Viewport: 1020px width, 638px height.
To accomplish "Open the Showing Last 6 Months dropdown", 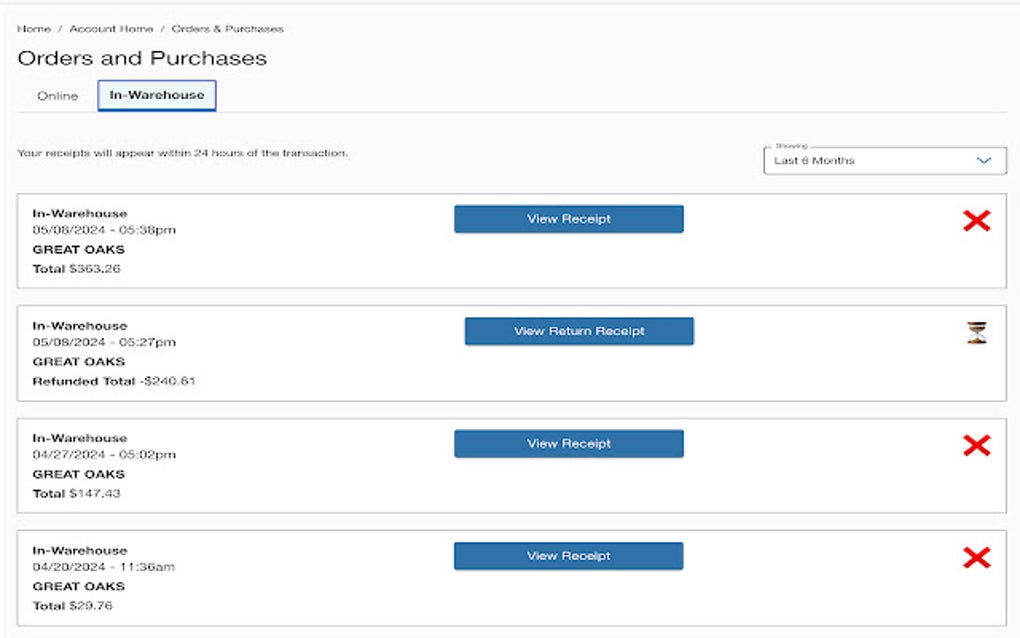I will tap(884, 160).
